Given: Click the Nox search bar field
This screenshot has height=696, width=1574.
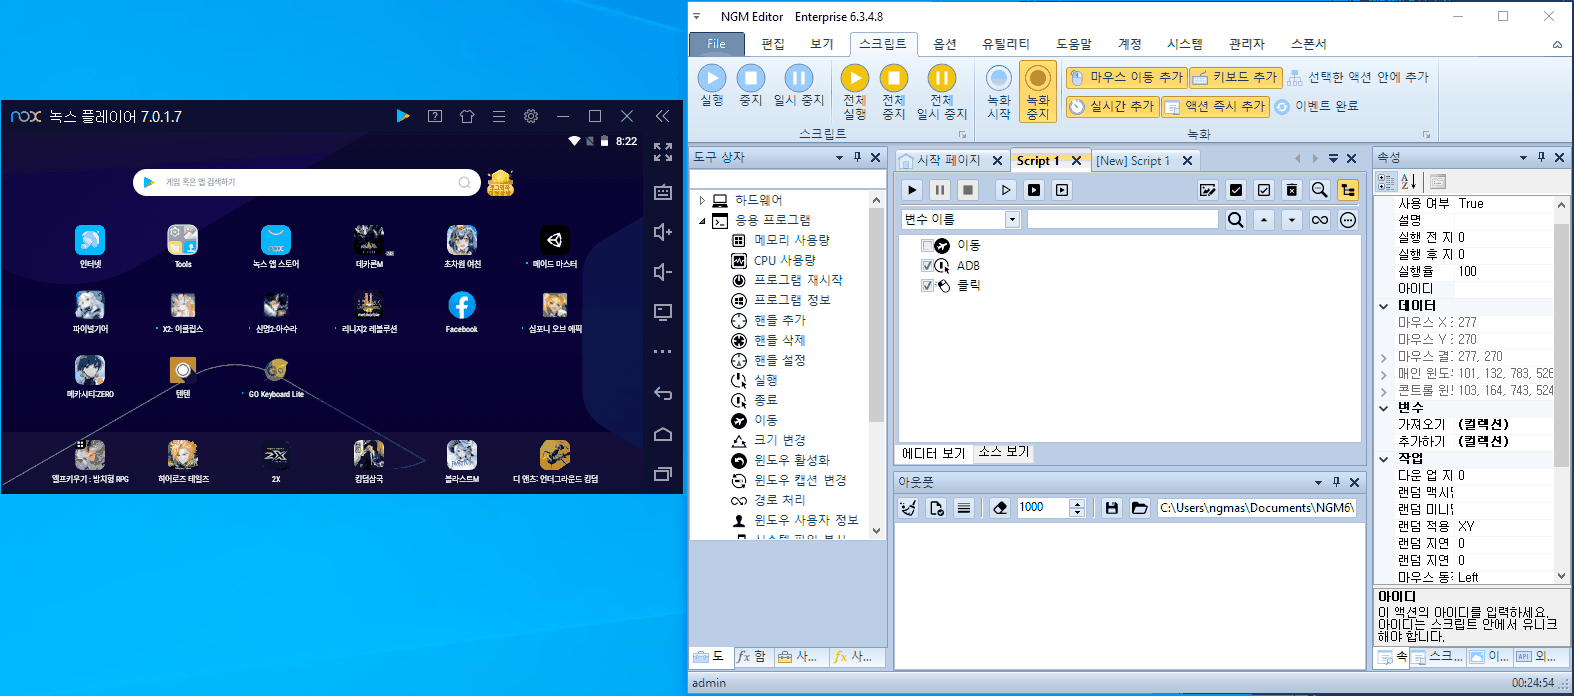Looking at the screenshot, I should 307,182.
